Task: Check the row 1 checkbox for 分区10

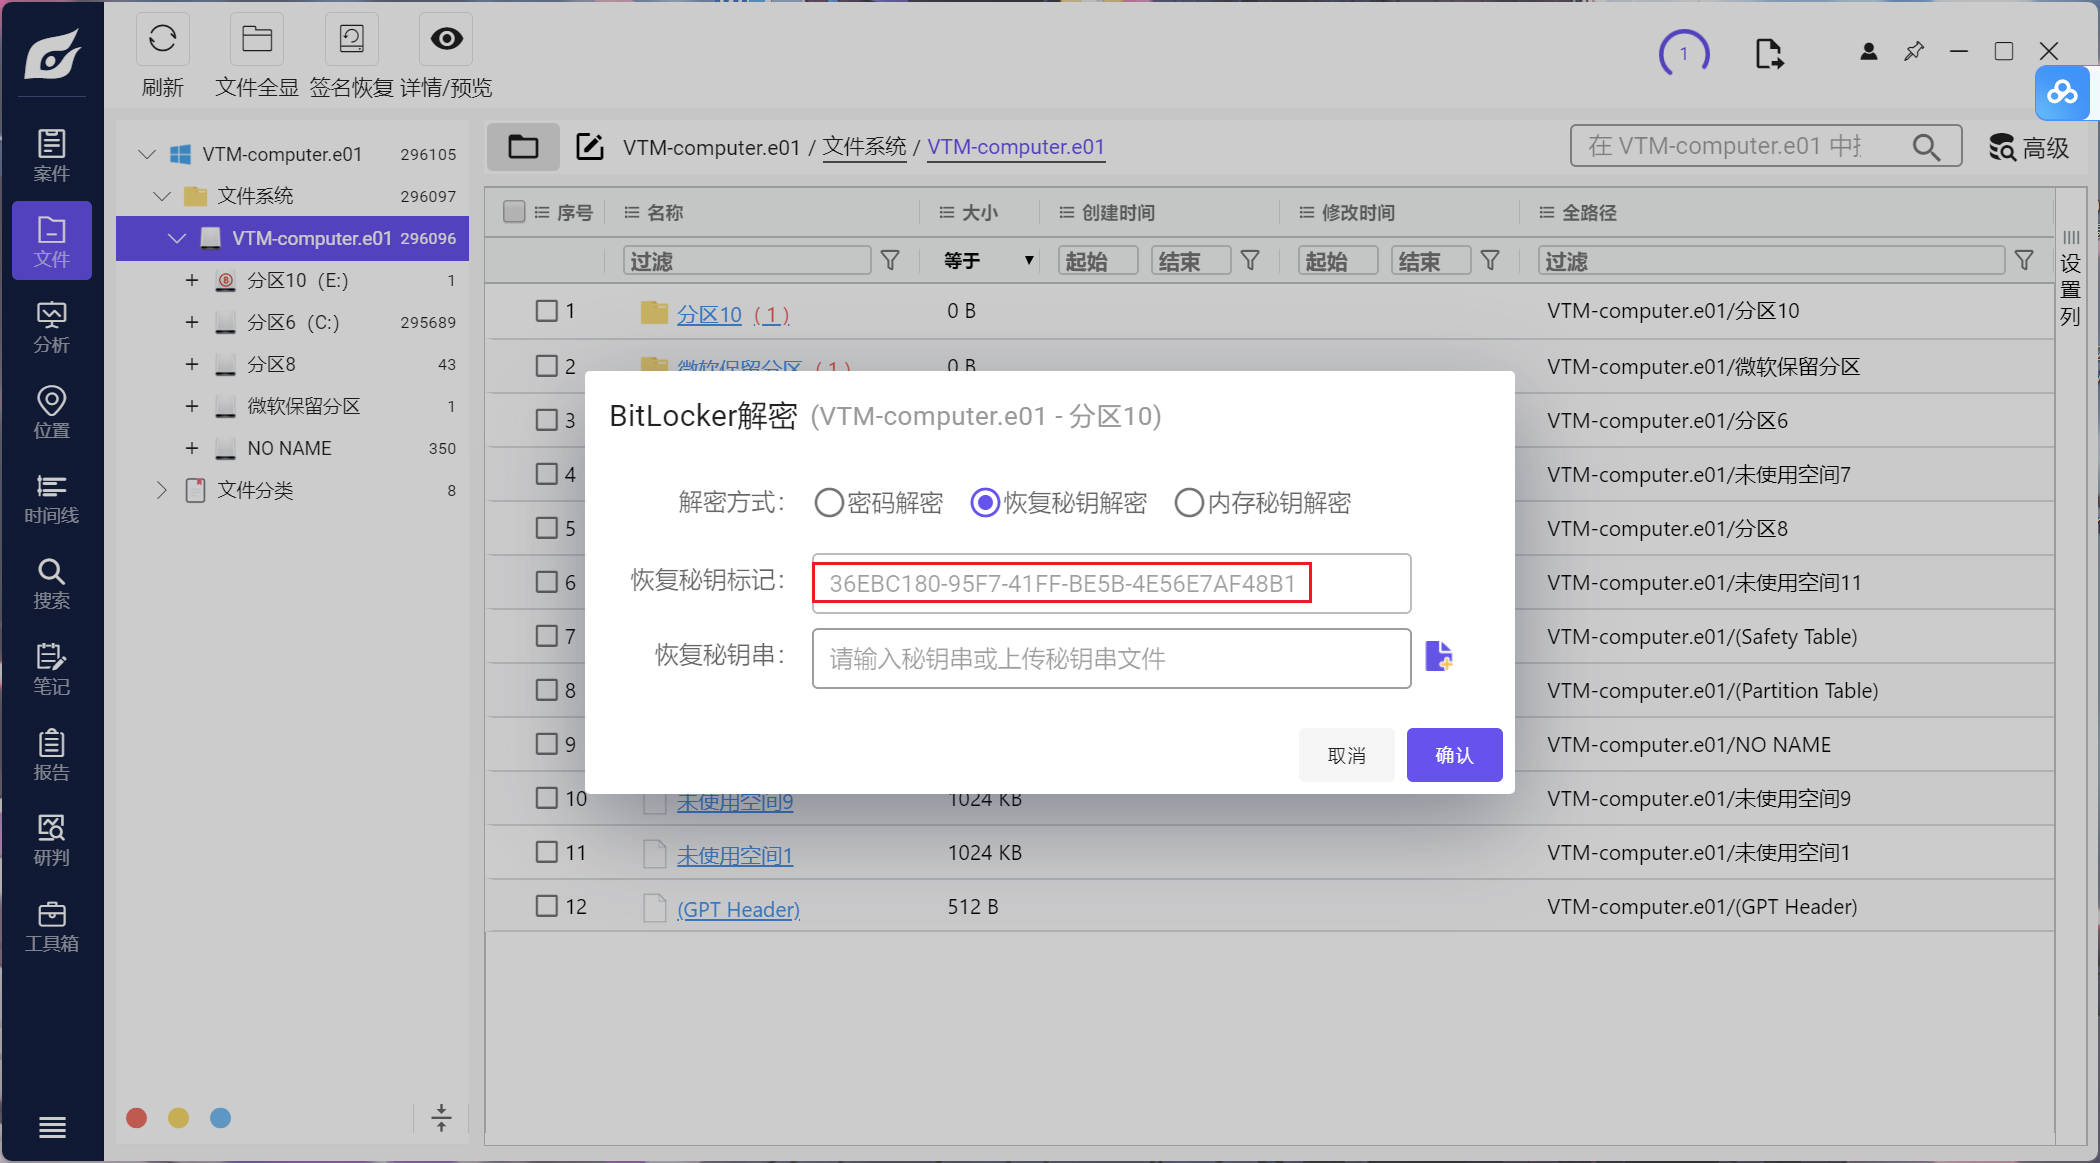Action: (x=546, y=311)
